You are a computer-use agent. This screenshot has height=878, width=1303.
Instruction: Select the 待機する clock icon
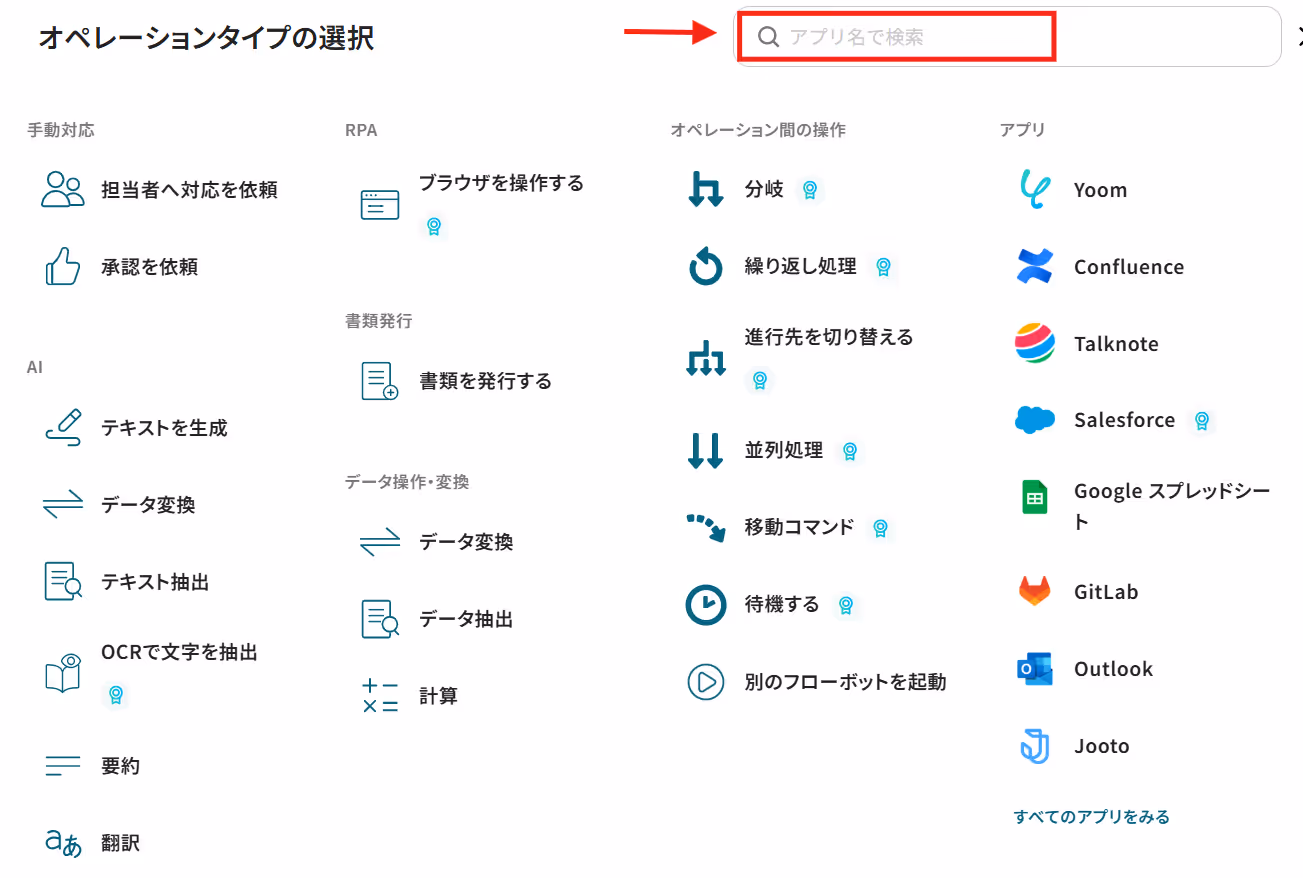[x=706, y=604]
